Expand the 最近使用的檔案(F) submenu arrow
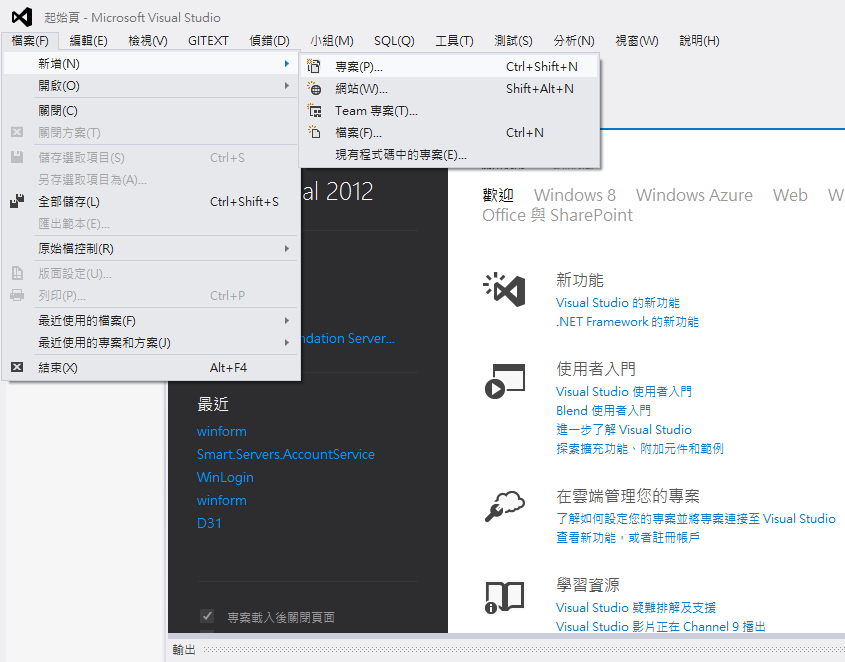Screen dimensions: 845x662 (x=287, y=321)
